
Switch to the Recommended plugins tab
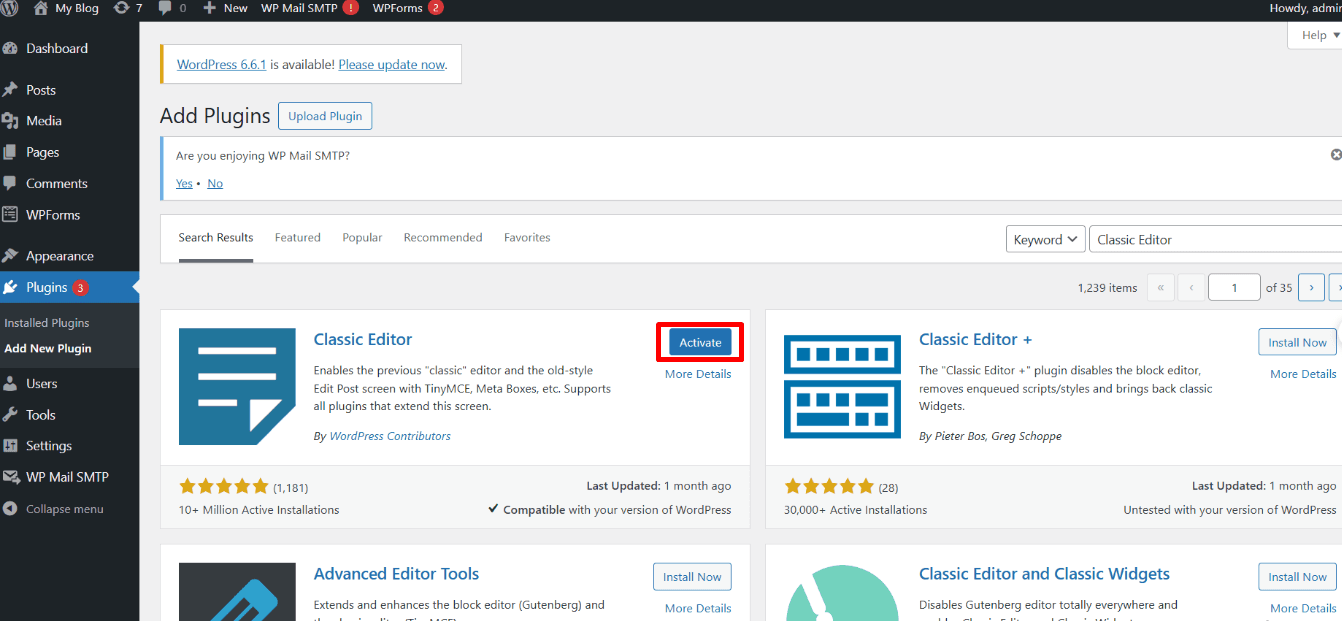pyautogui.click(x=443, y=237)
